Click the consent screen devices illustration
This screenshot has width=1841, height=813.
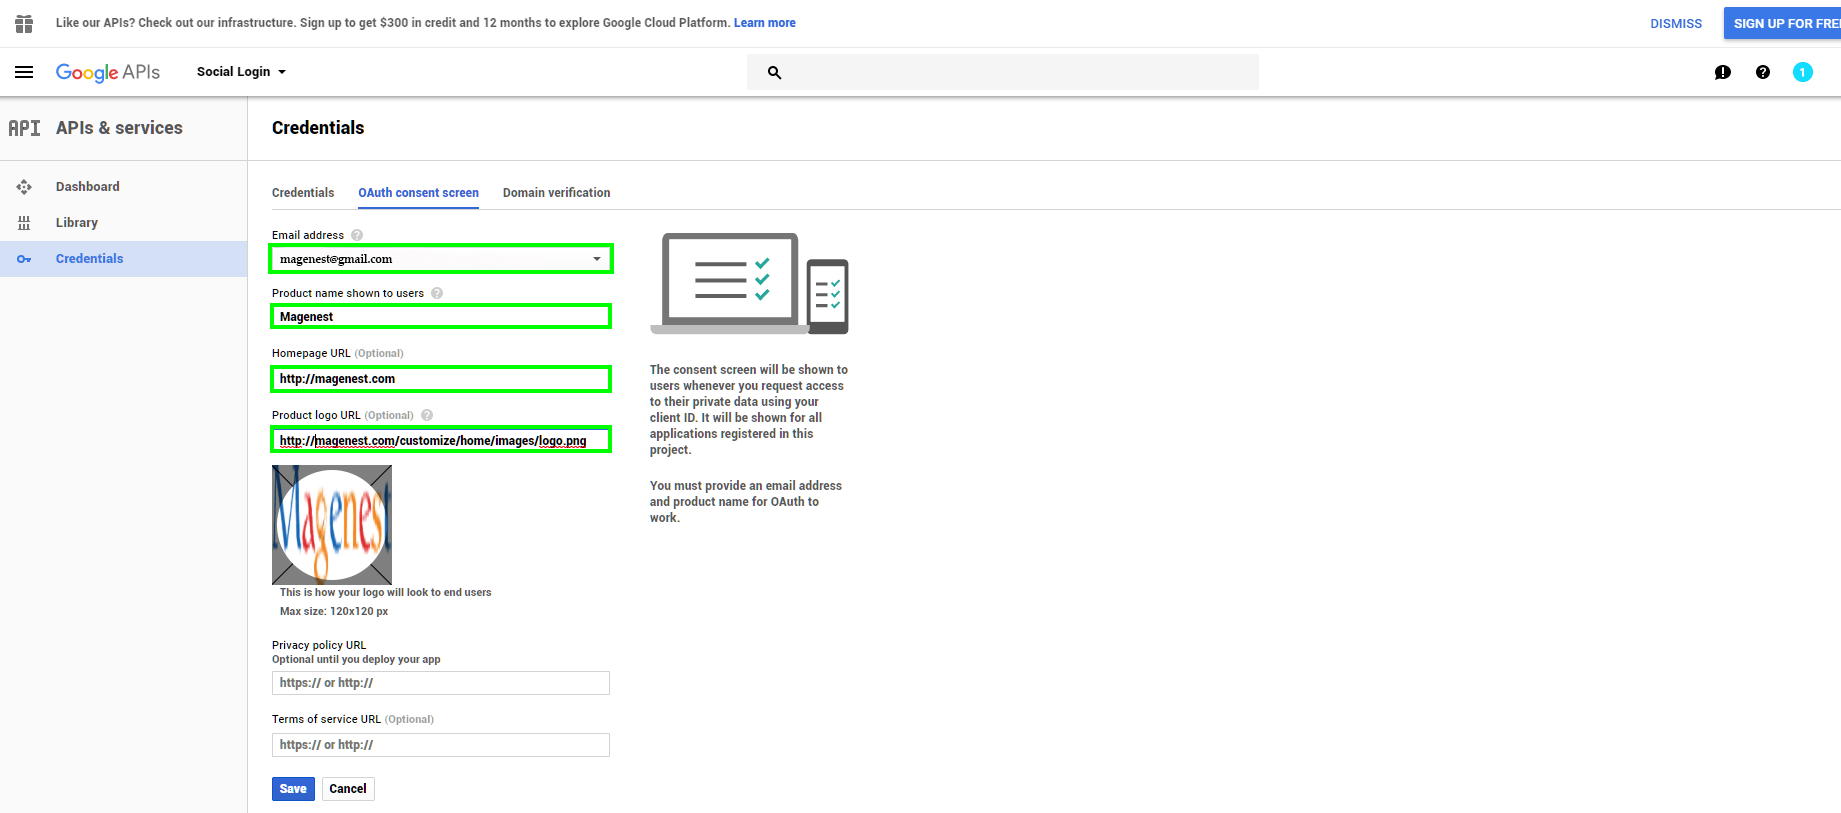749,284
